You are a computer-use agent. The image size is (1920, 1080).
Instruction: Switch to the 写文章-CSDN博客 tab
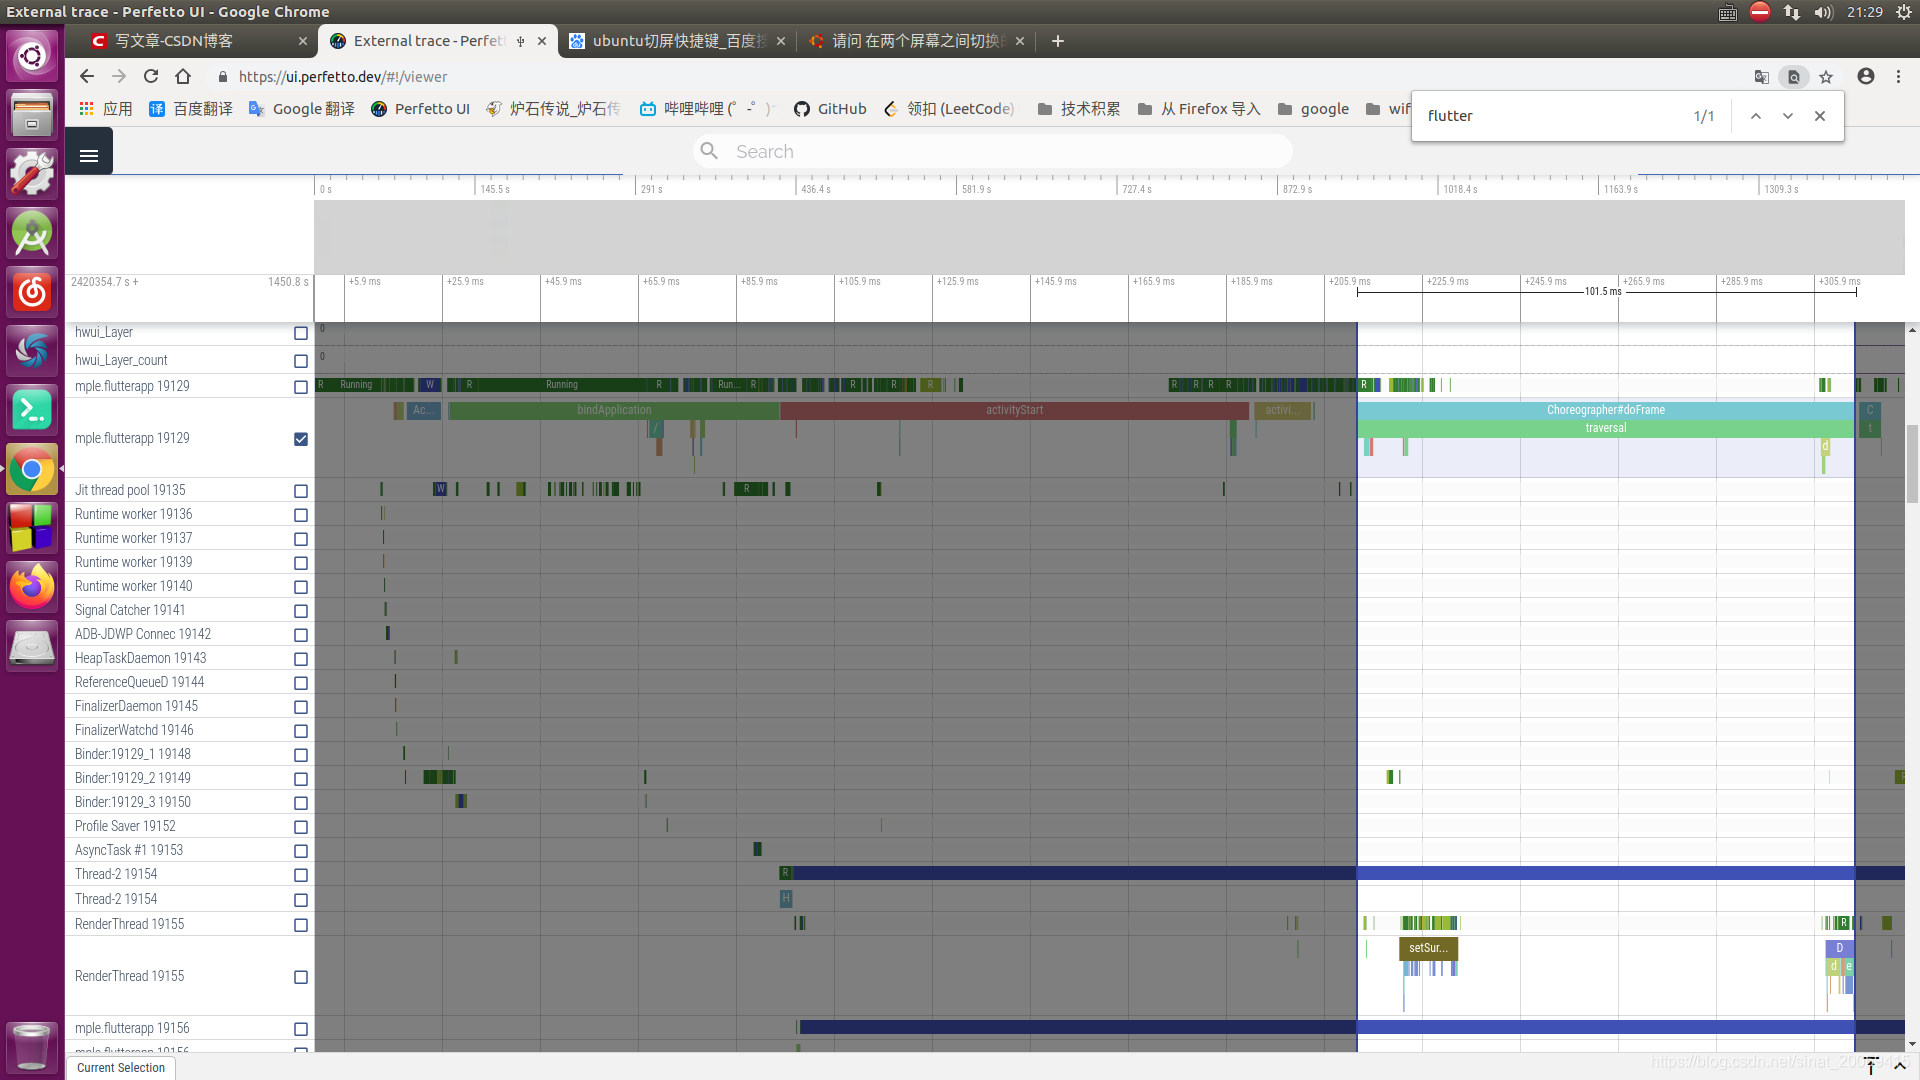[x=174, y=41]
